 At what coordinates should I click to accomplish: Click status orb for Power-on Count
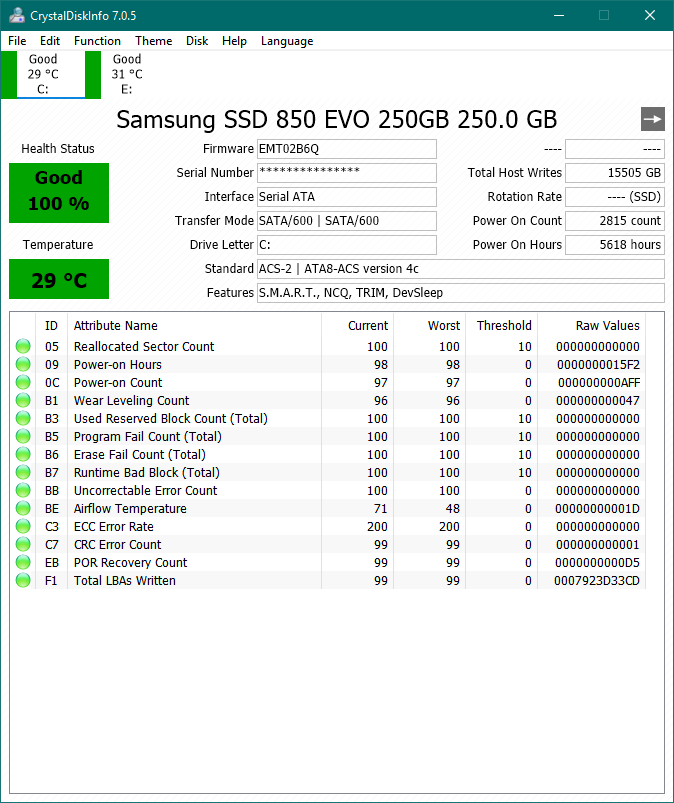[x=23, y=383]
